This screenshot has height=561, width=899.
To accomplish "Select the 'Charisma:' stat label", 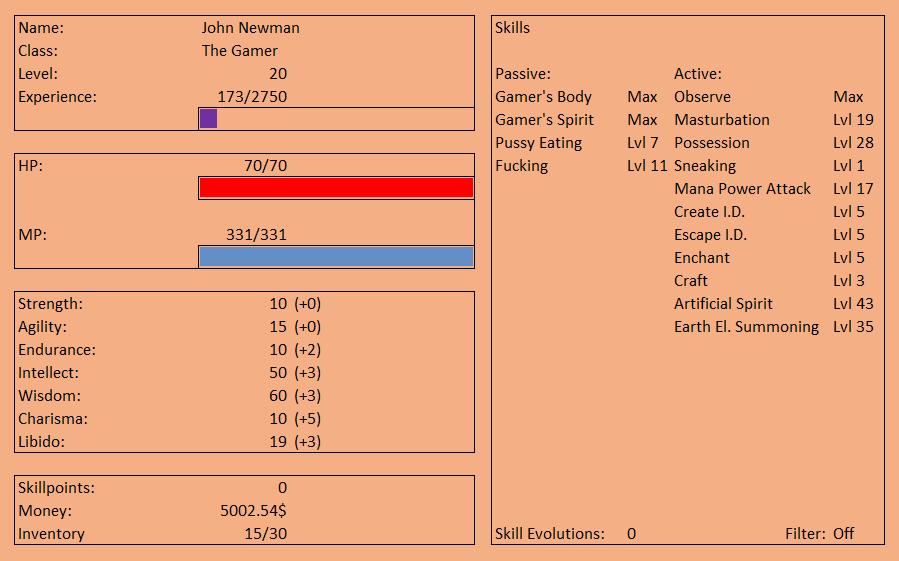I will [53, 418].
